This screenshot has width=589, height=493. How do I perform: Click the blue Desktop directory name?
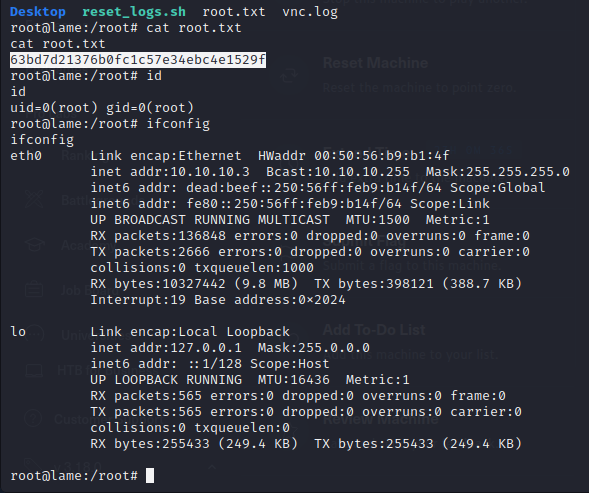(38, 12)
